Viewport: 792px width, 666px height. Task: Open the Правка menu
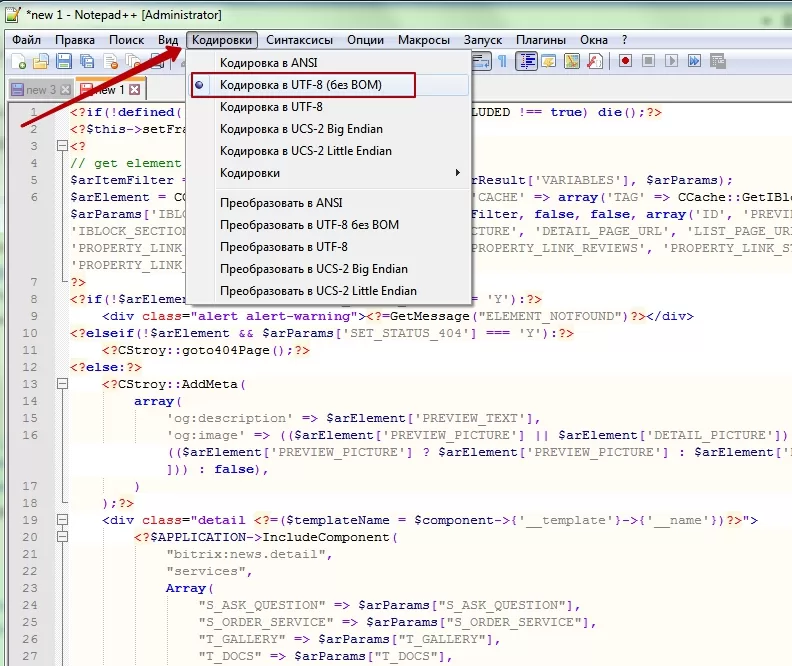(75, 40)
